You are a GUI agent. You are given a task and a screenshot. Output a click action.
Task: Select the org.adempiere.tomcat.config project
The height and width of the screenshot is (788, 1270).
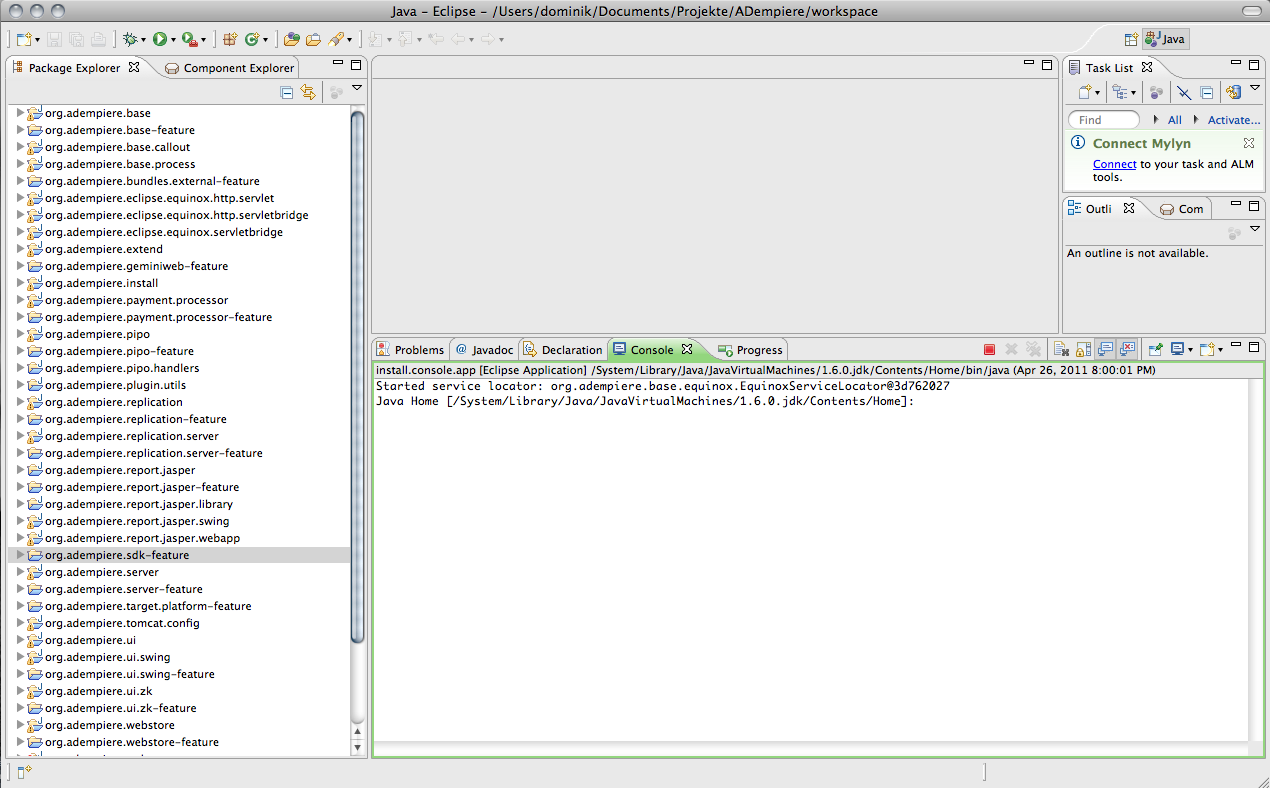pos(122,623)
